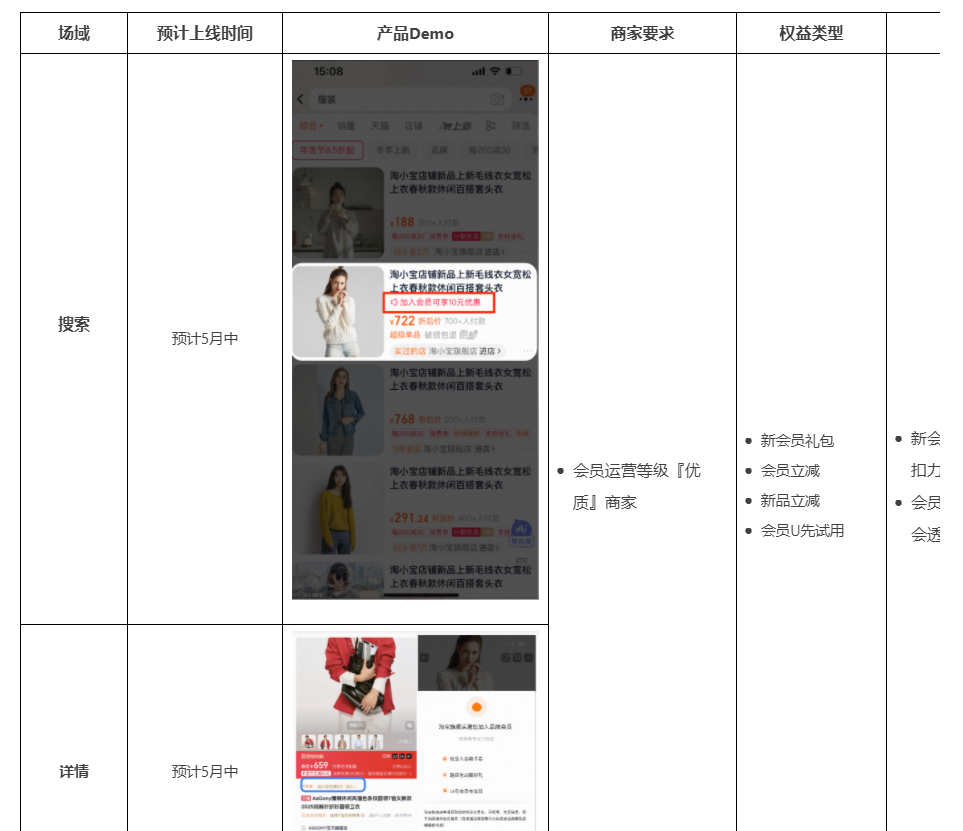Screen dimensions: 963x831
Task: Click the 产品Demo column header
Action: click(x=415, y=33)
